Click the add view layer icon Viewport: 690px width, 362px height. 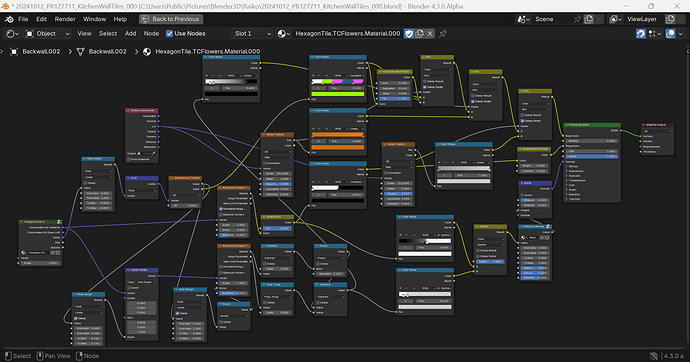coord(670,19)
